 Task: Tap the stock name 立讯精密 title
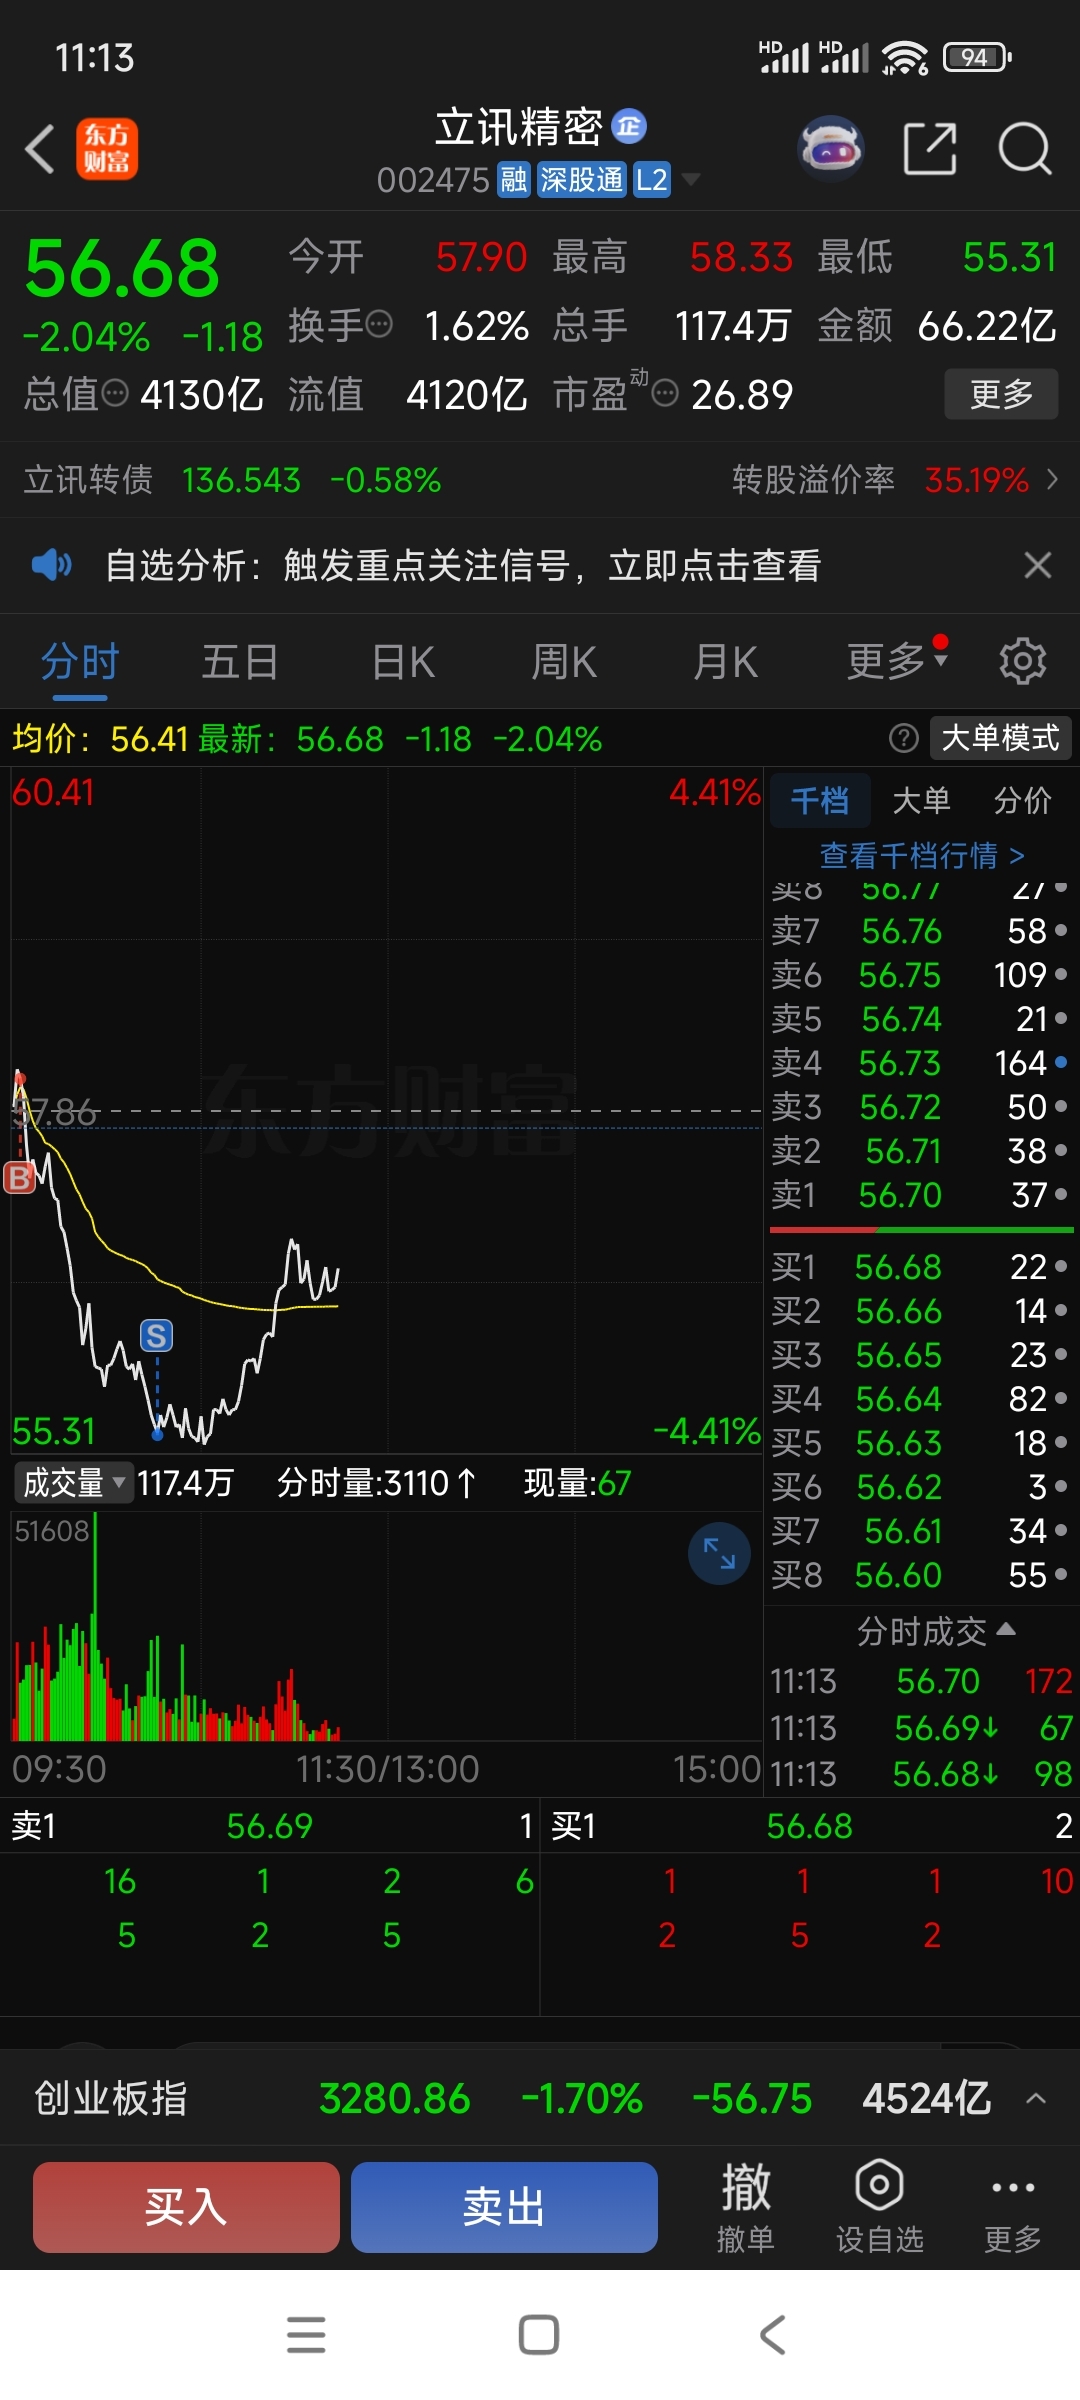pyautogui.click(x=518, y=127)
